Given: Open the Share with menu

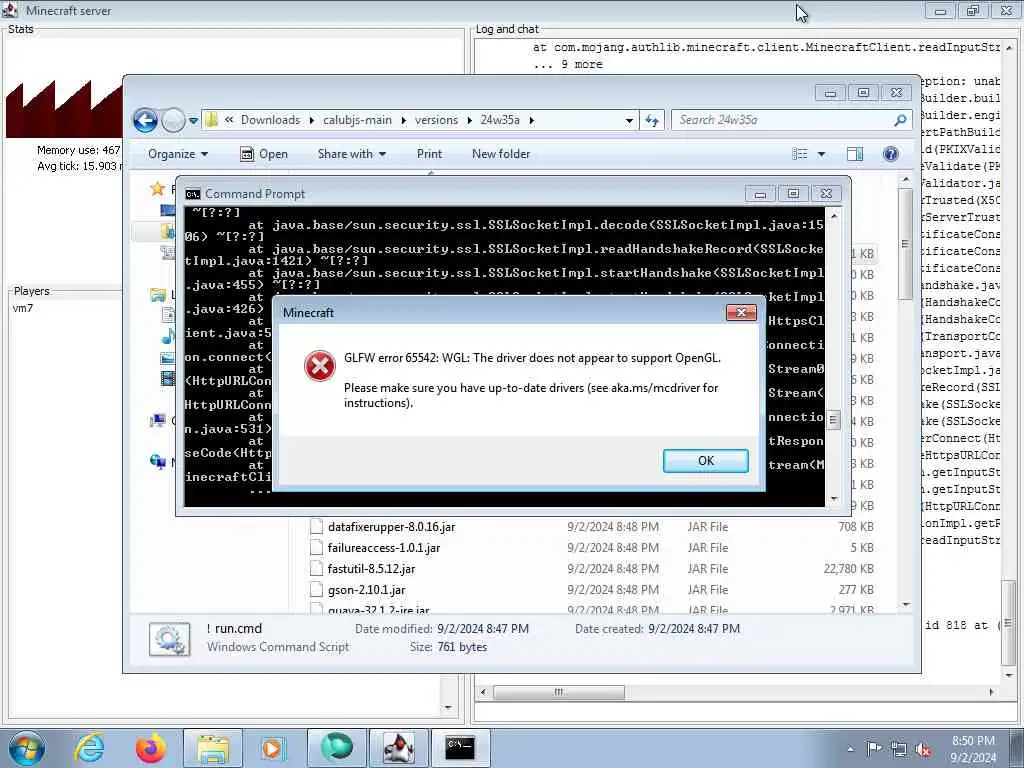Looking at the screenshot, I should pos(351,154).
